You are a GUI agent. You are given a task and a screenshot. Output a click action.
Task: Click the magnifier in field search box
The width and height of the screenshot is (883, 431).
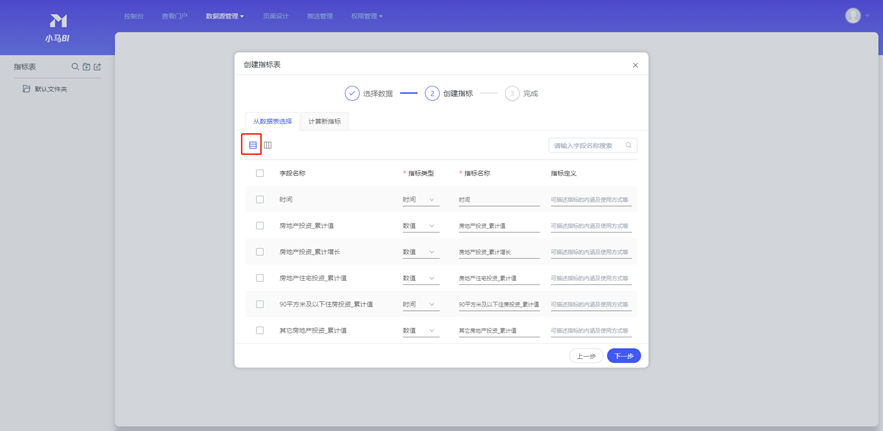[x=628, y=146]
